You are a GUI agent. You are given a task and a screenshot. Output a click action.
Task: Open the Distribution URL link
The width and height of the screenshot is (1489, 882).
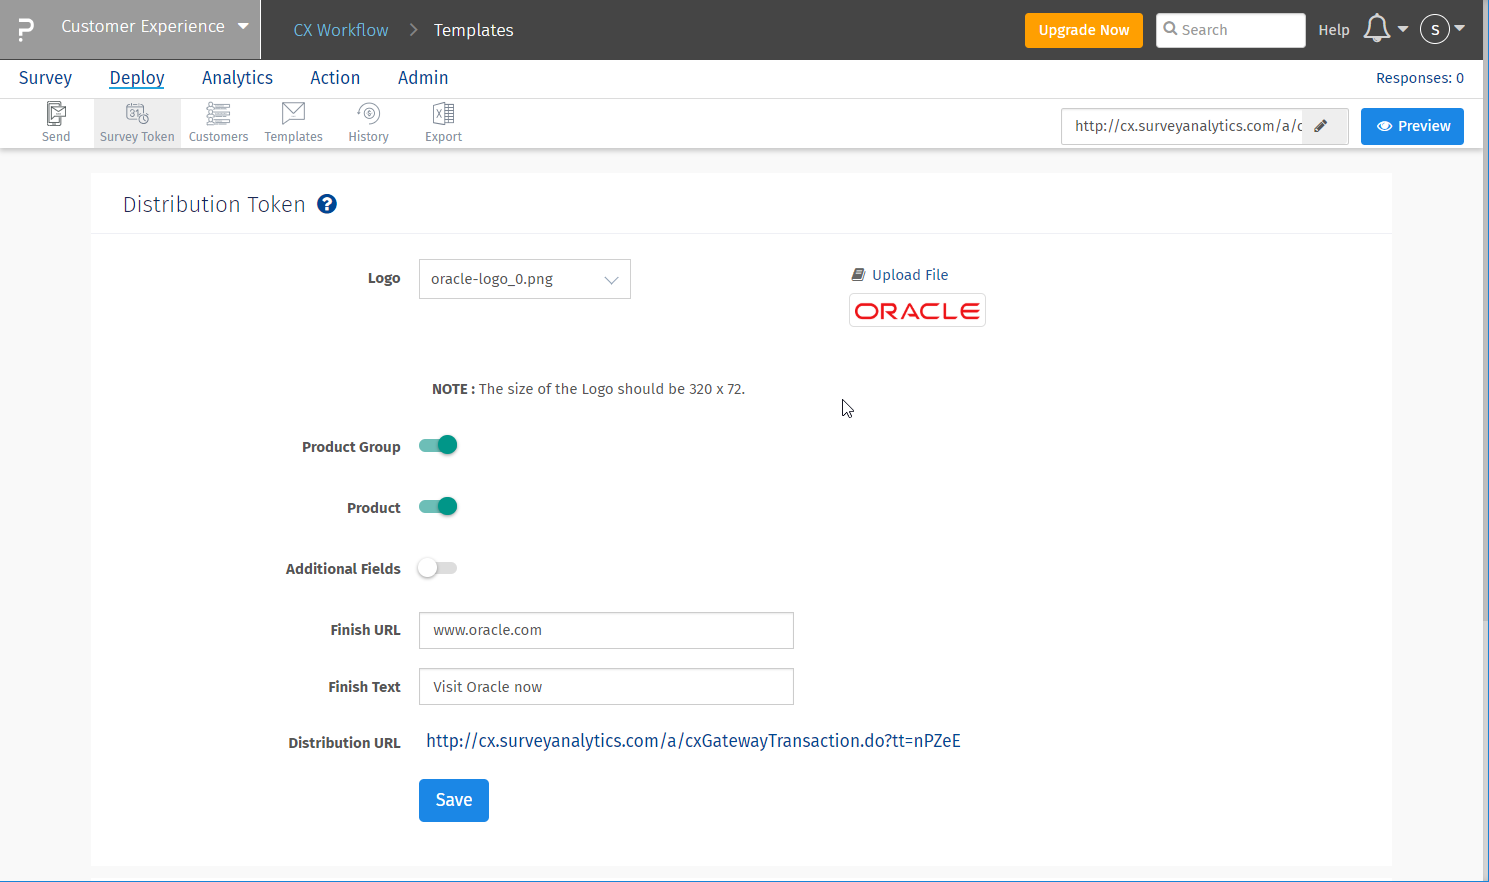[x=693, y=741]
